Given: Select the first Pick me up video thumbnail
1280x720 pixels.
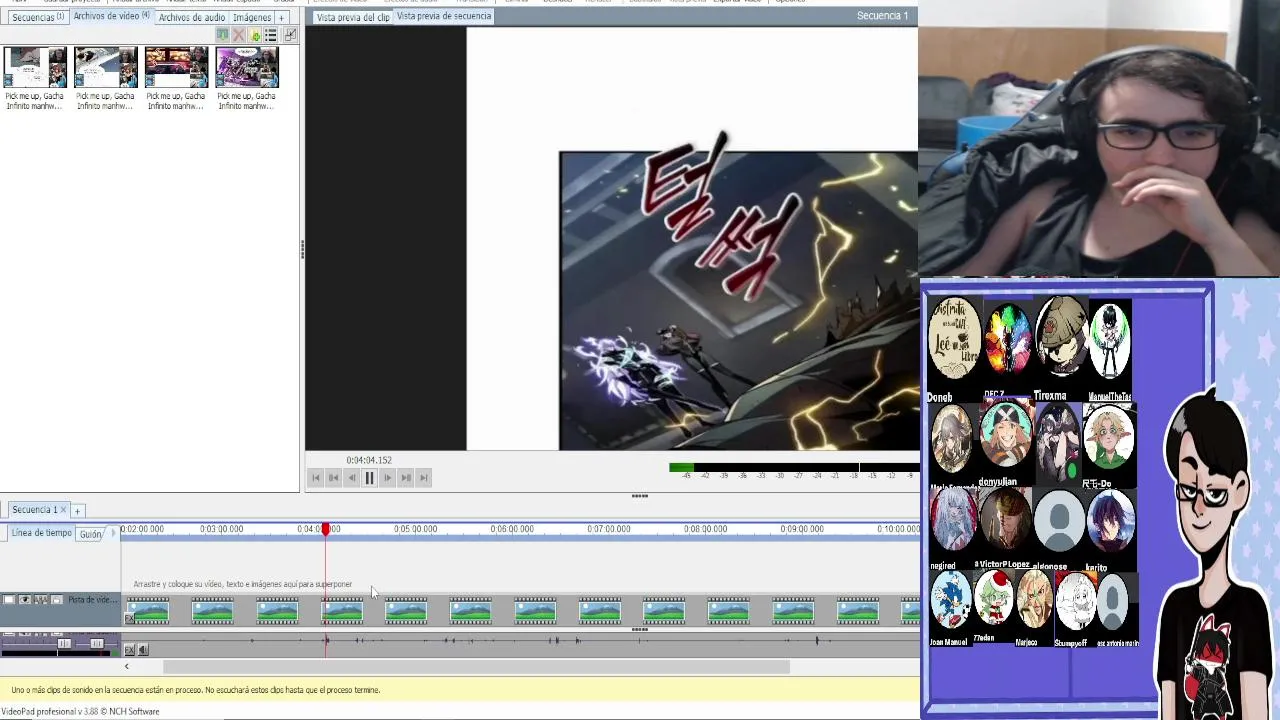Looking at the screenshot, I should pos(35,68).
